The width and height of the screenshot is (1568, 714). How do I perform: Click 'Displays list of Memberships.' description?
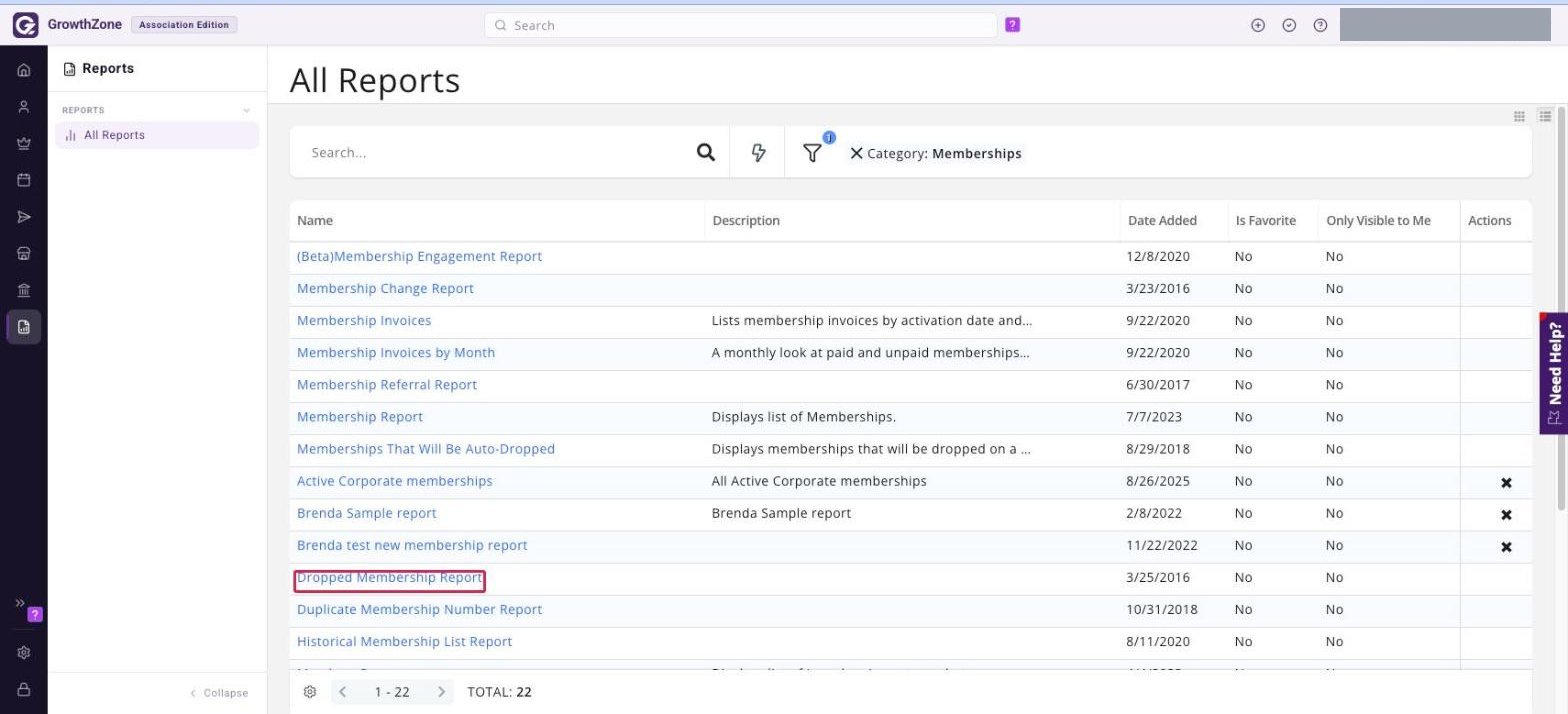pos(804,417)
